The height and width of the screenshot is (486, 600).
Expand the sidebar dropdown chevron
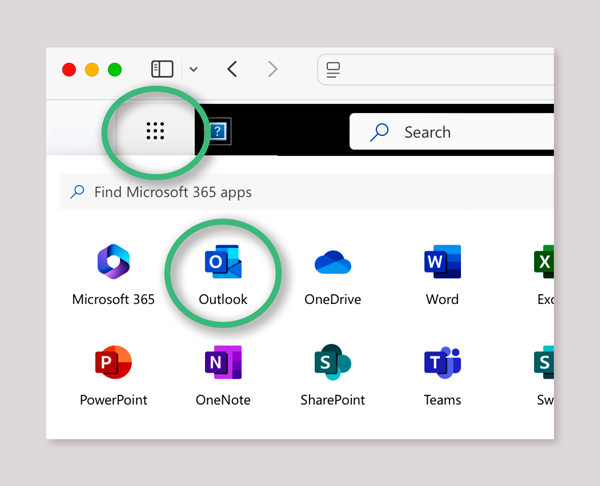click(x=194, y=69)
